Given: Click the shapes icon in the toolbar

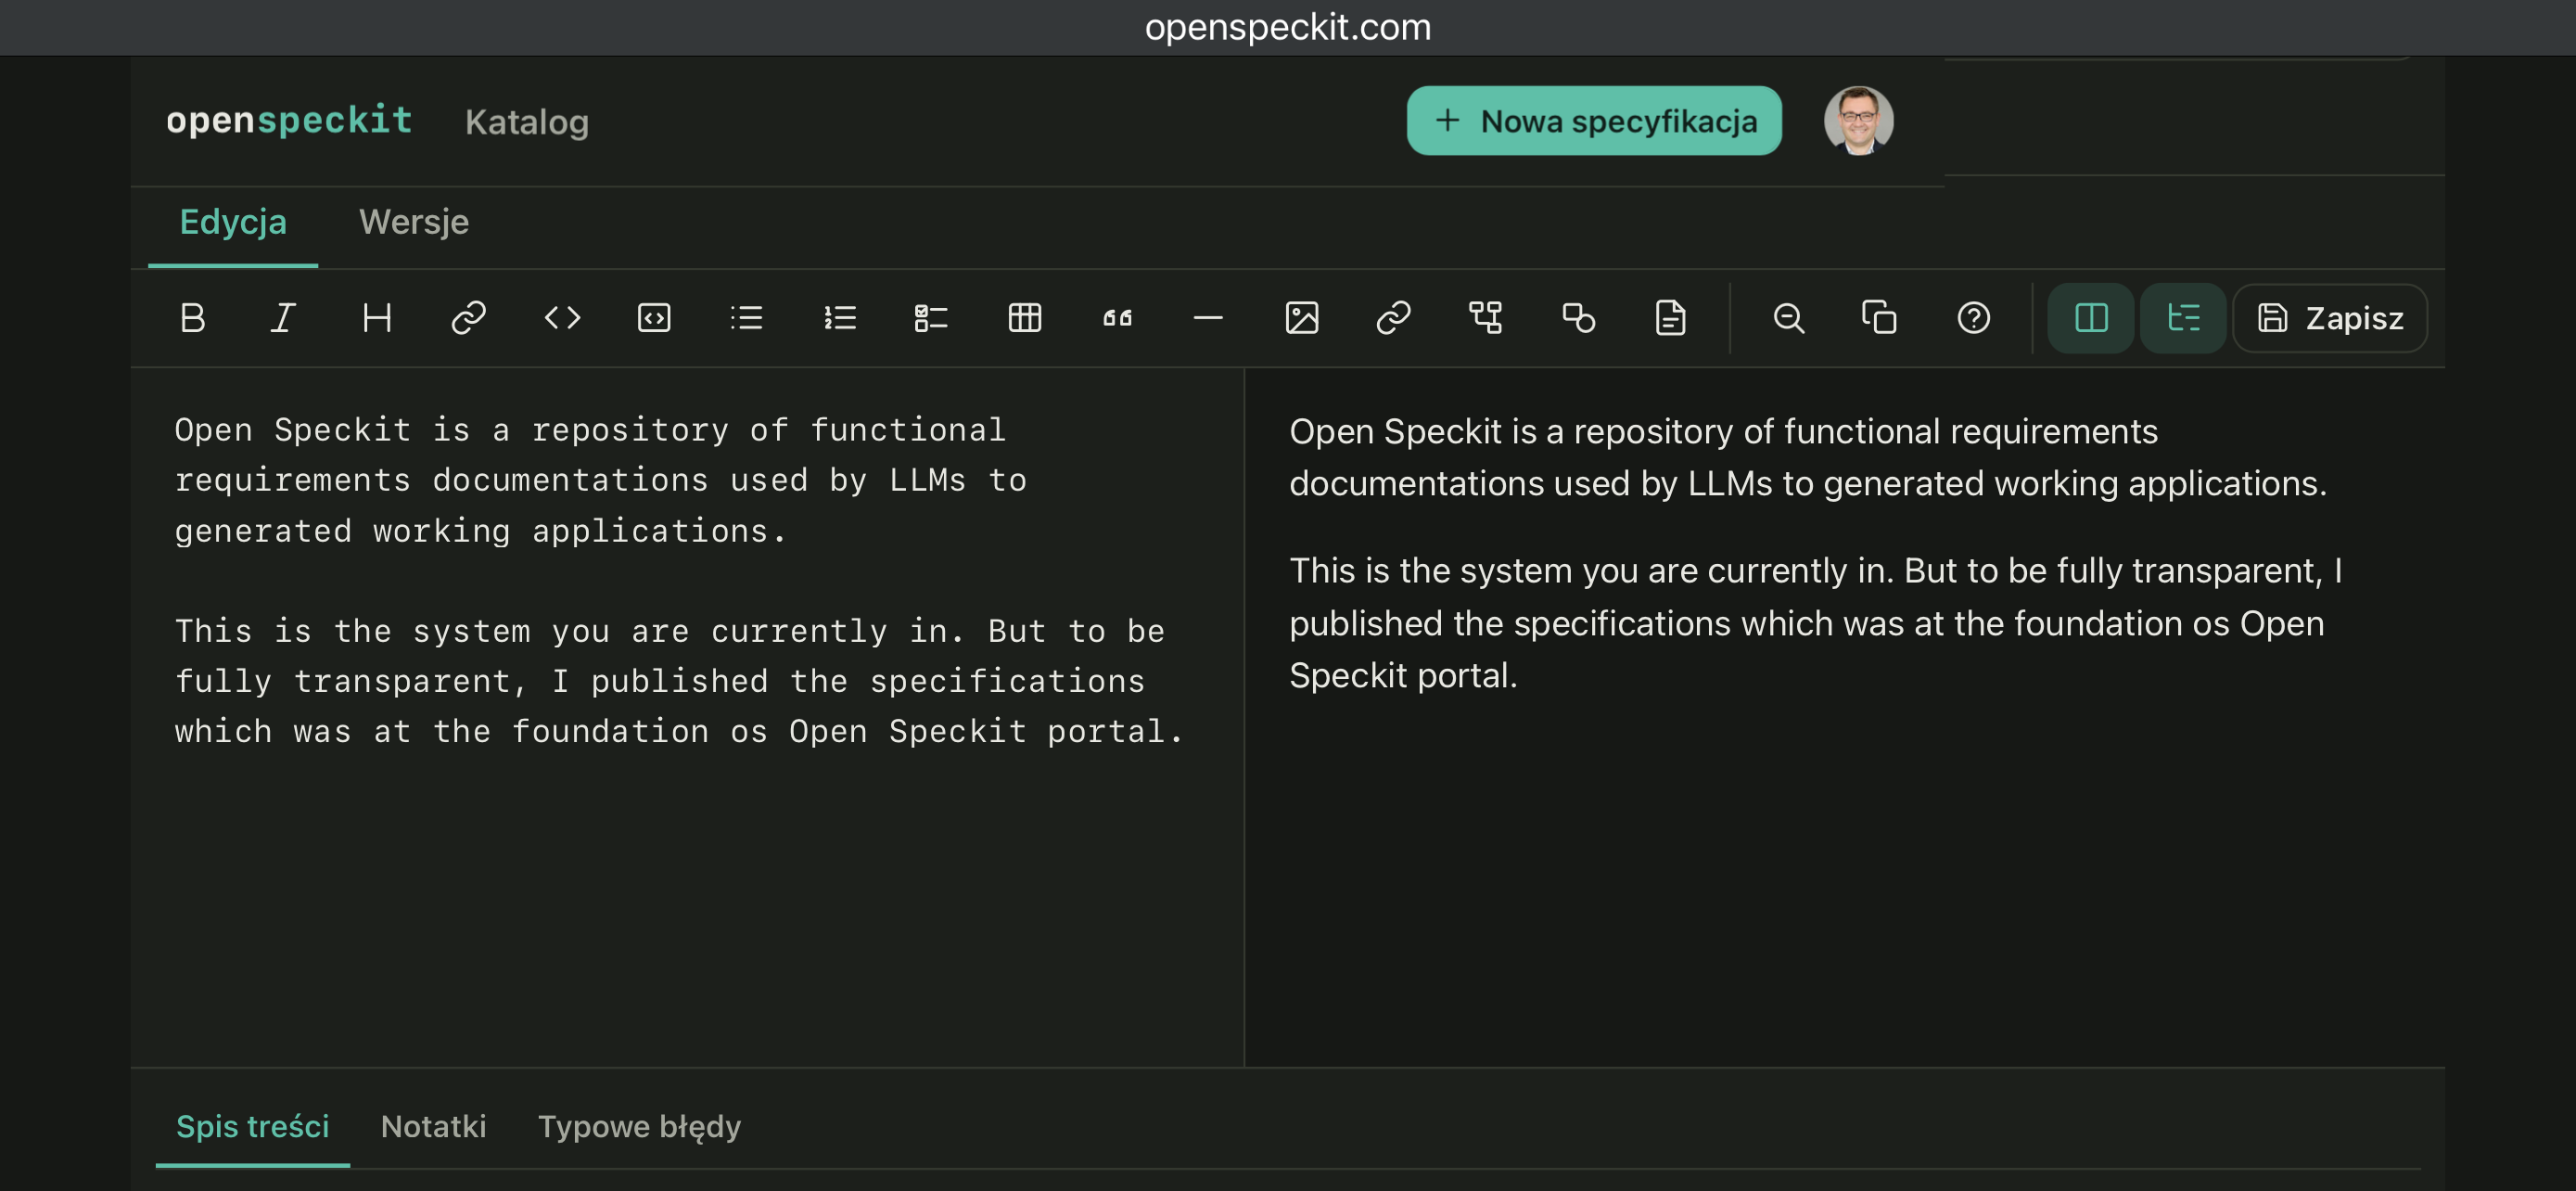Looking at the screenshot, I should click(x=1579, y=318).
